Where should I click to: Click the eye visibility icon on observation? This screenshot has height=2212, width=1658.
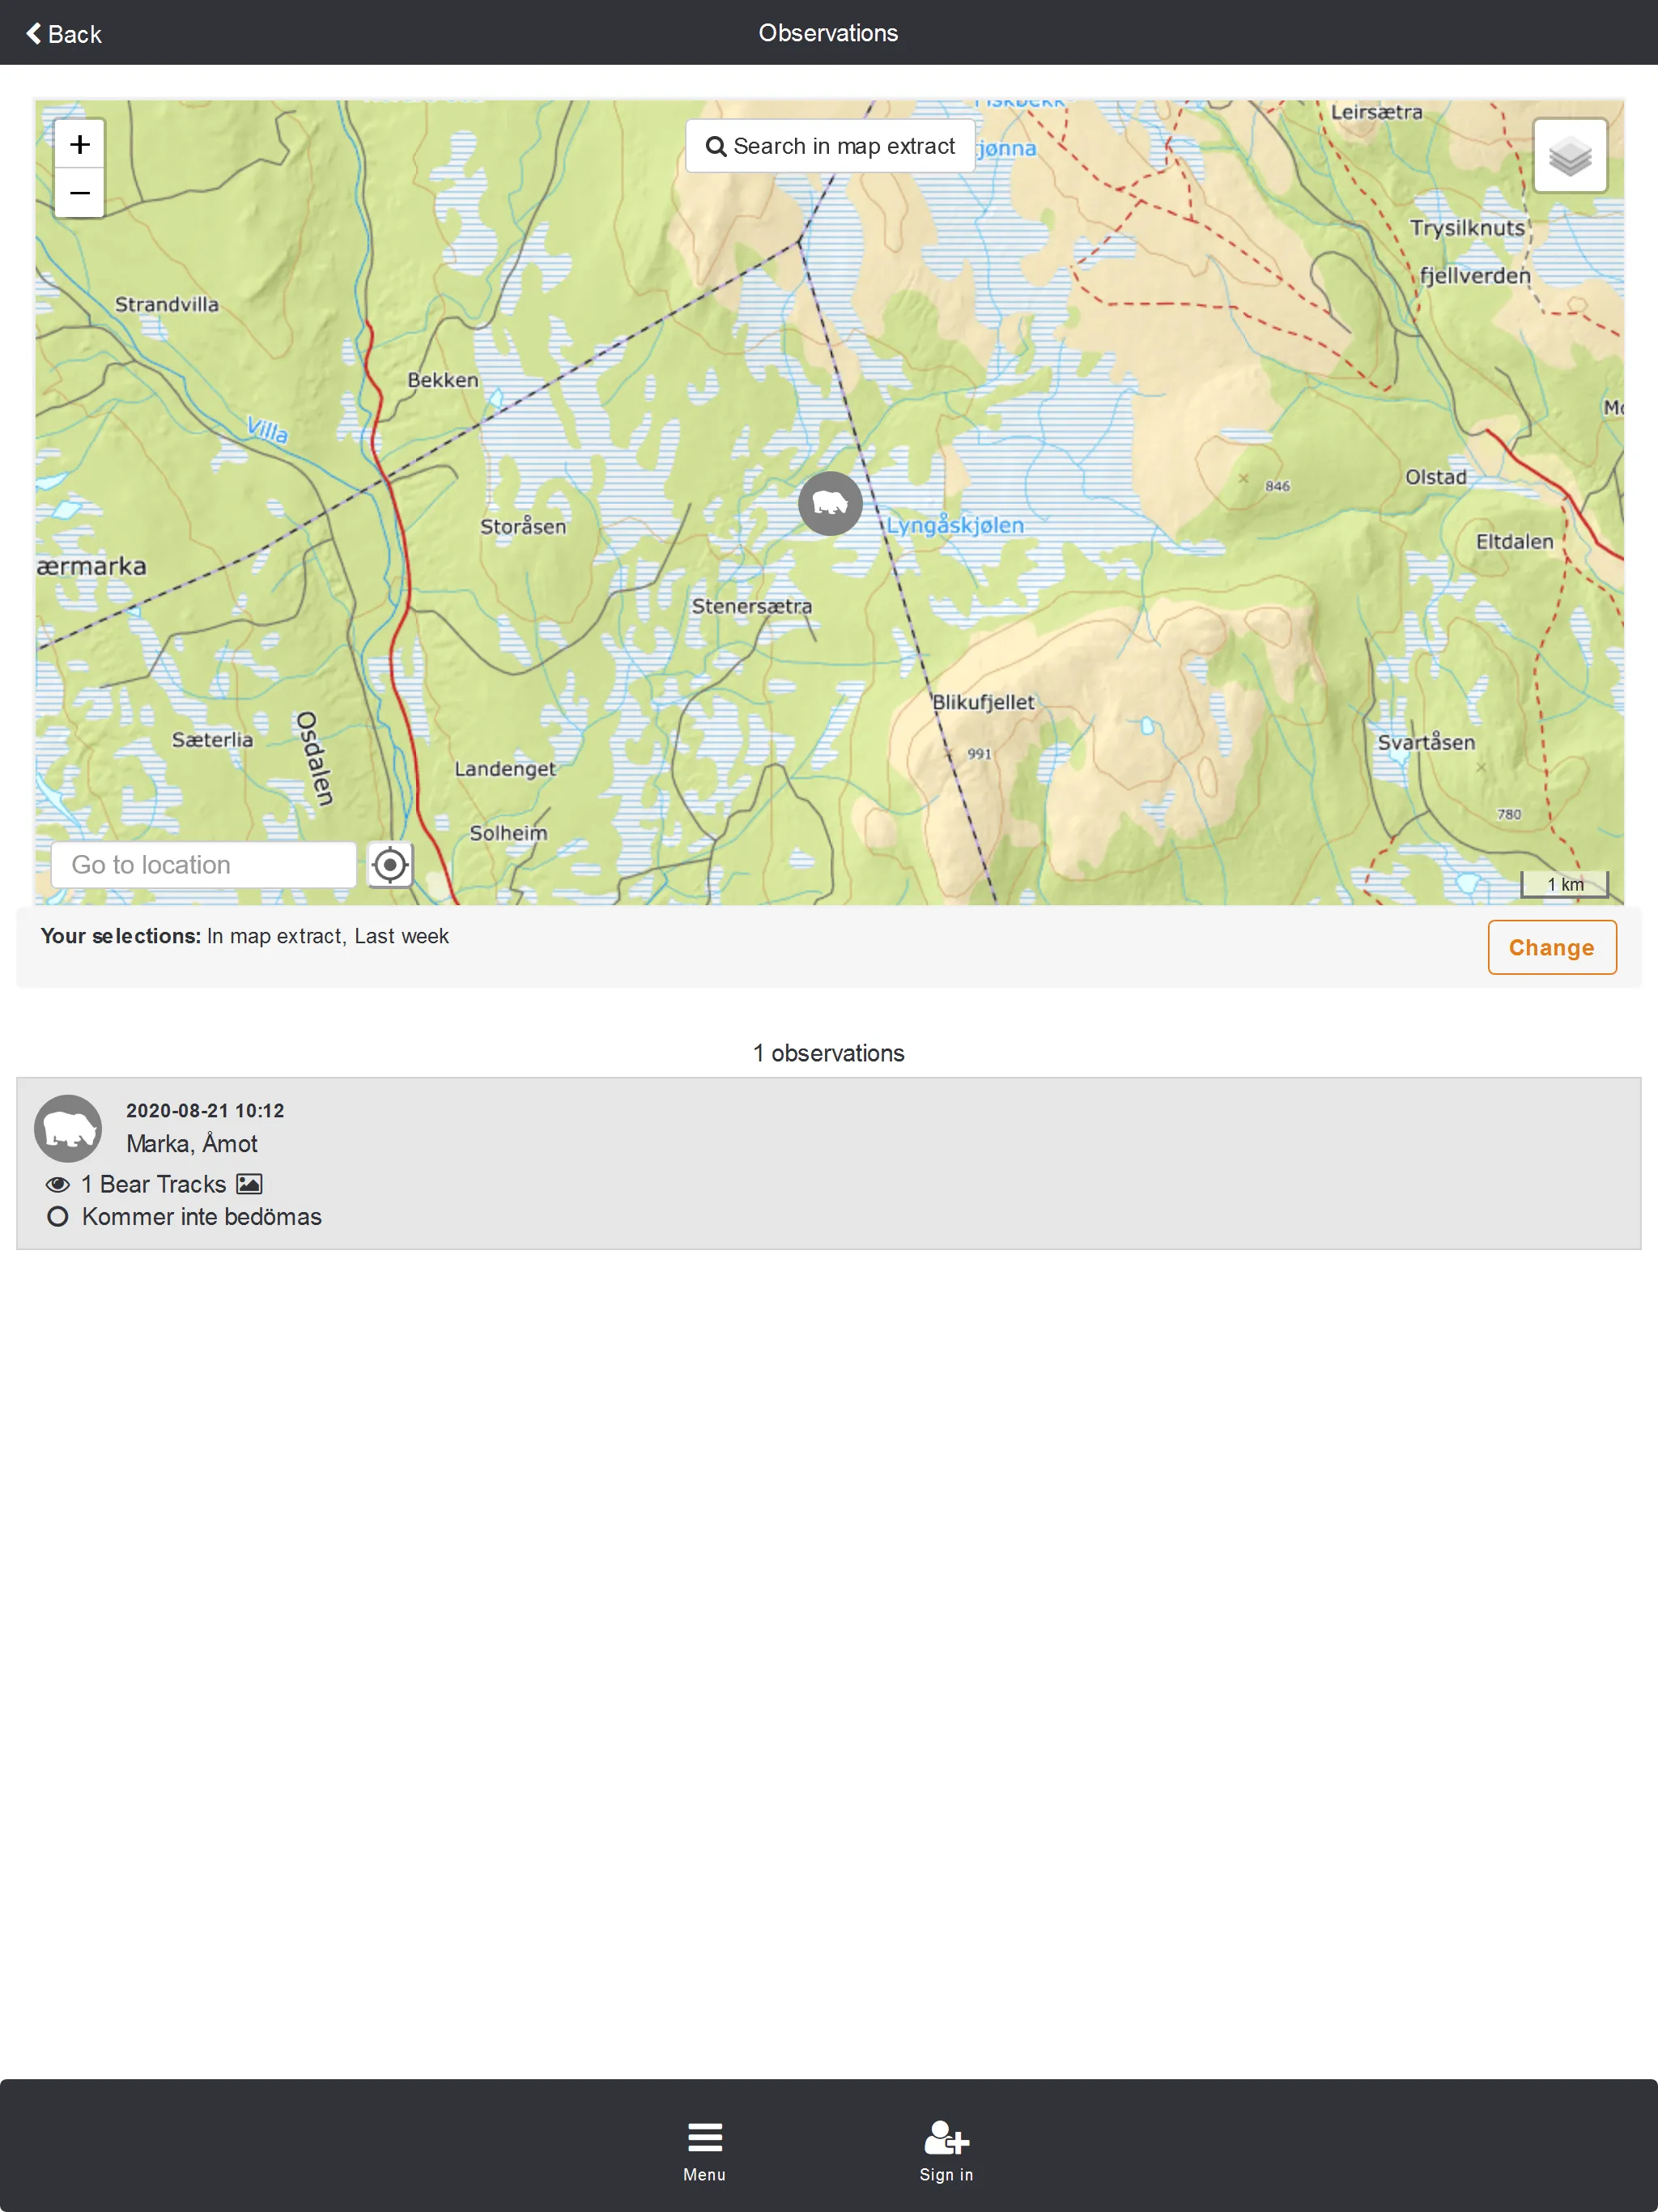click(57, 1183)
